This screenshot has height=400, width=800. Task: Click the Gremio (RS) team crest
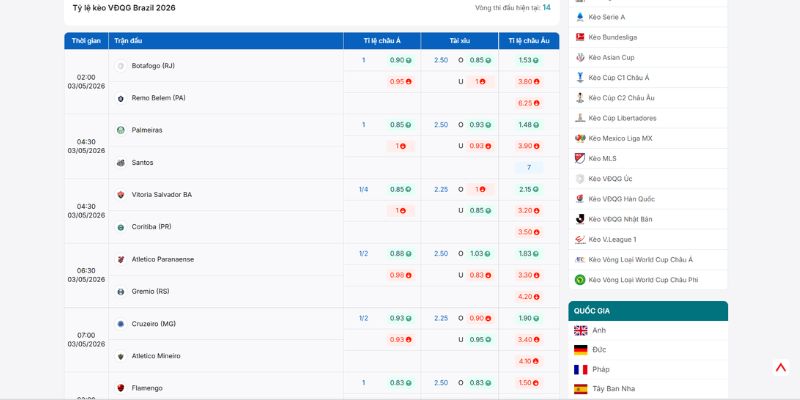[x=120, y=292]
